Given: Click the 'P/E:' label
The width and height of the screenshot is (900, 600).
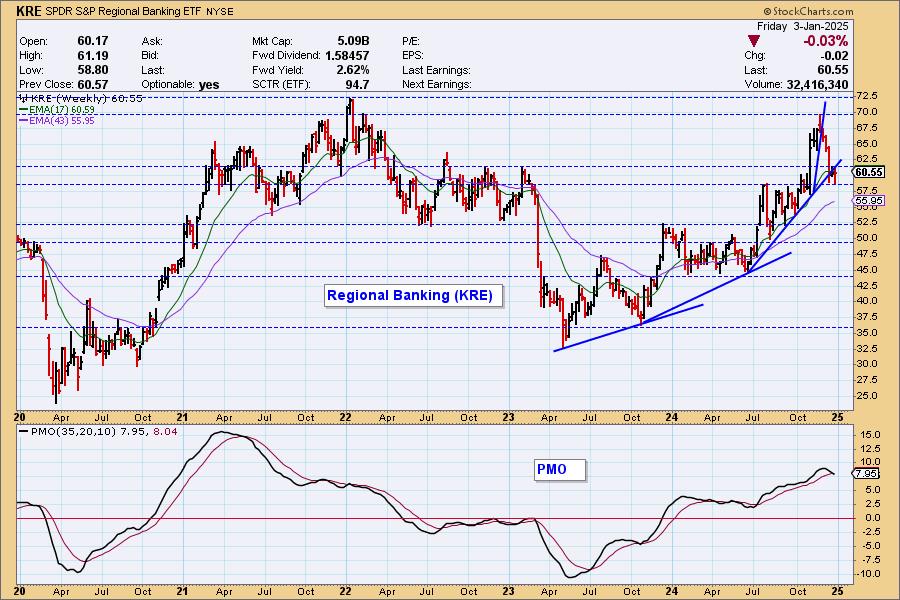Looking at the screenshot, I should 411,41.
